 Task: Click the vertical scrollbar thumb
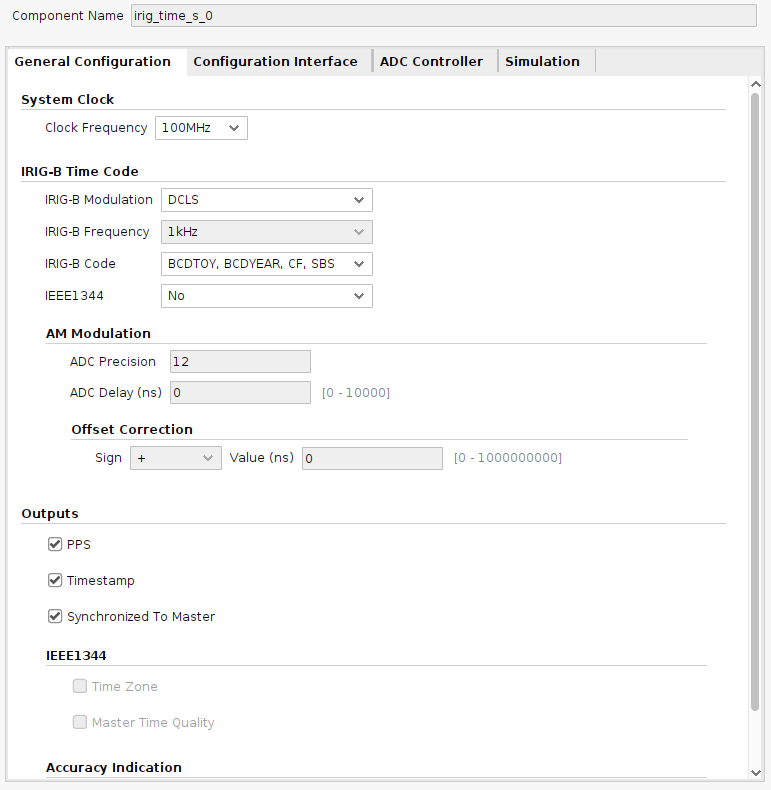(x=755, y=402)
